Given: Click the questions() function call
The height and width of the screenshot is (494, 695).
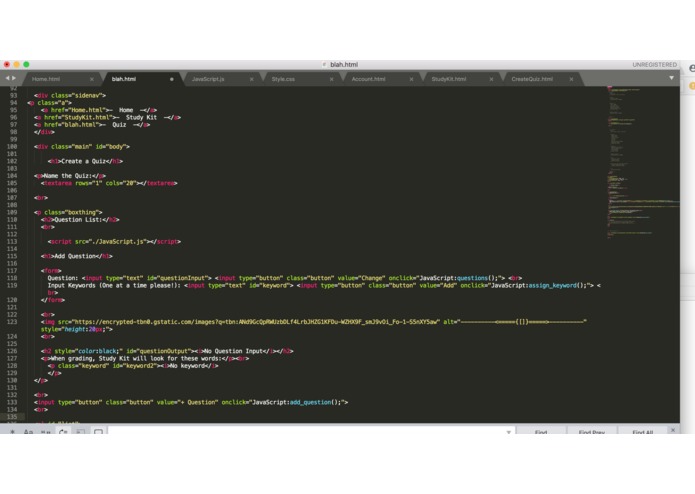Looking at the screenshot, I should (477, 278).
